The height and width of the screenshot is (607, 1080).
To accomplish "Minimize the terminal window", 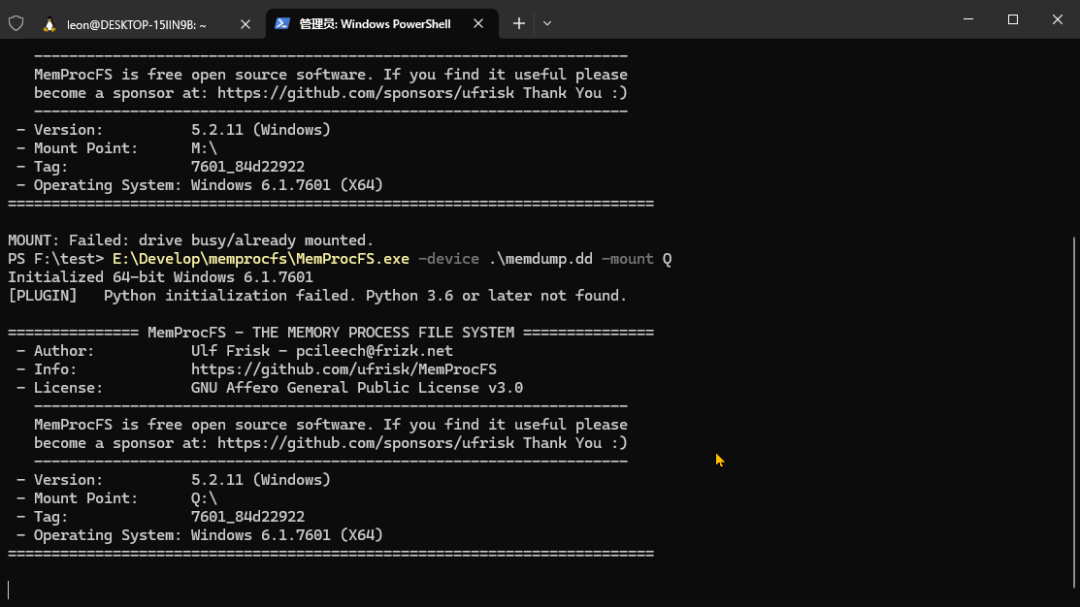I will coord(968,19).
